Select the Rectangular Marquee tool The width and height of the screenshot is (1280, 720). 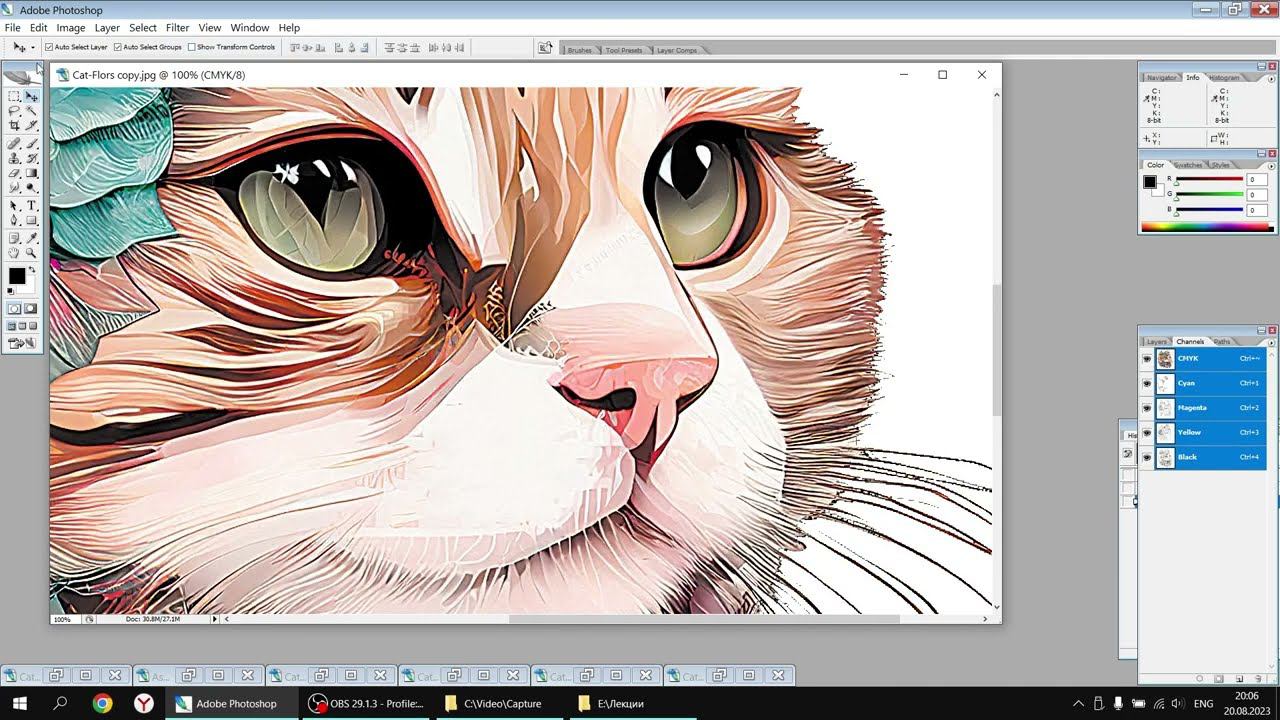14,96
